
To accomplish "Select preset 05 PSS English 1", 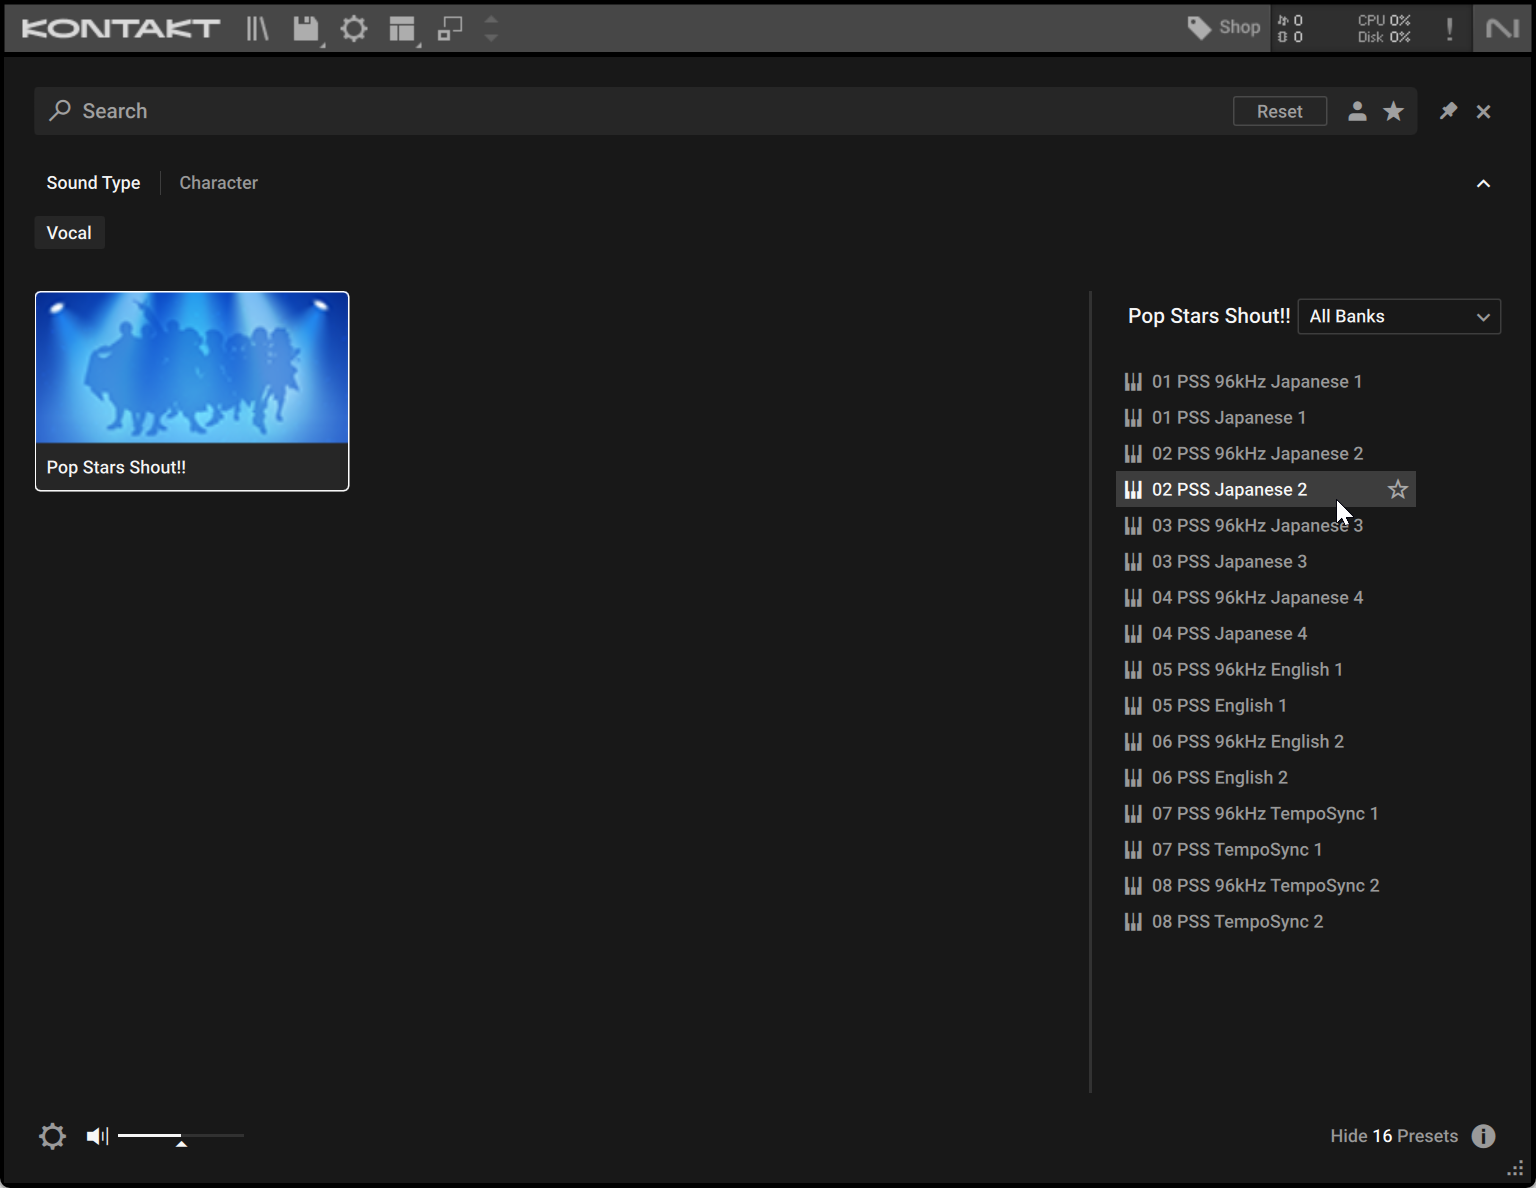I will (1266, 705).
